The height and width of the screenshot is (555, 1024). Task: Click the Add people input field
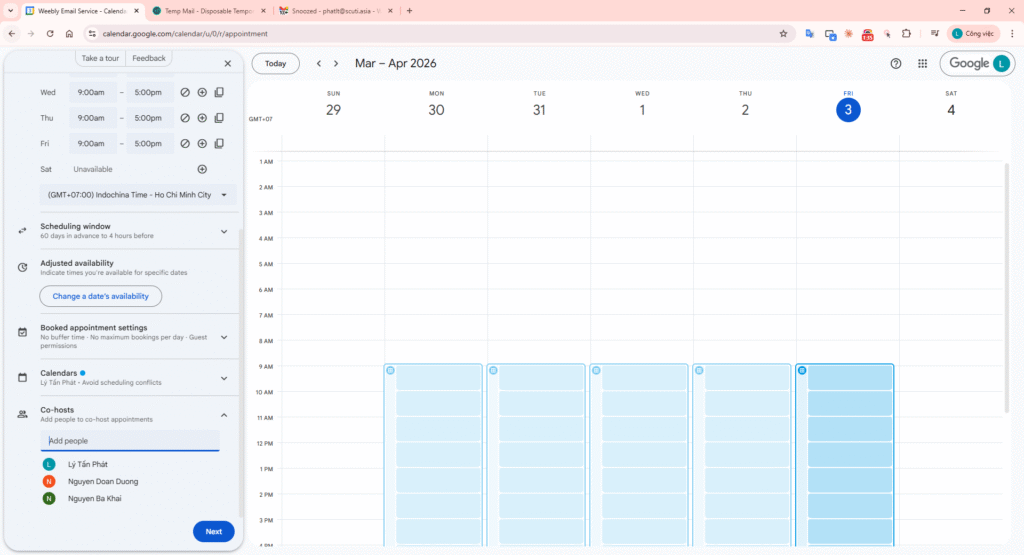pyautogui.click(x=130, y=440)
